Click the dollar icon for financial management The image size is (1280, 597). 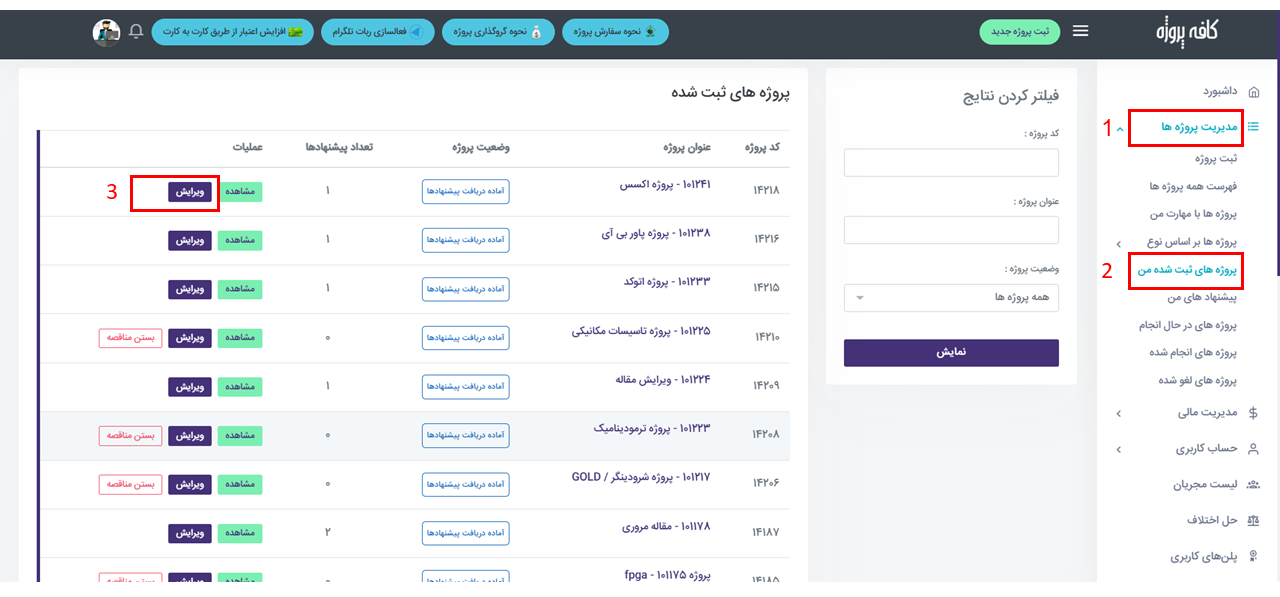pos(1254,412)
